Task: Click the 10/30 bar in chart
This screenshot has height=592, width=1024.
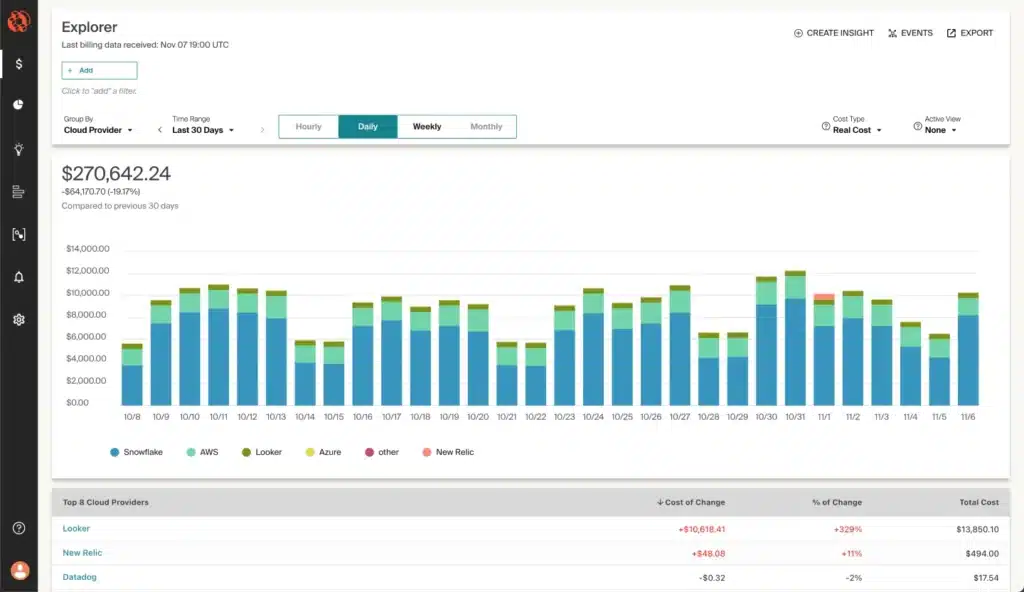Action: click(x=766, y=341)
